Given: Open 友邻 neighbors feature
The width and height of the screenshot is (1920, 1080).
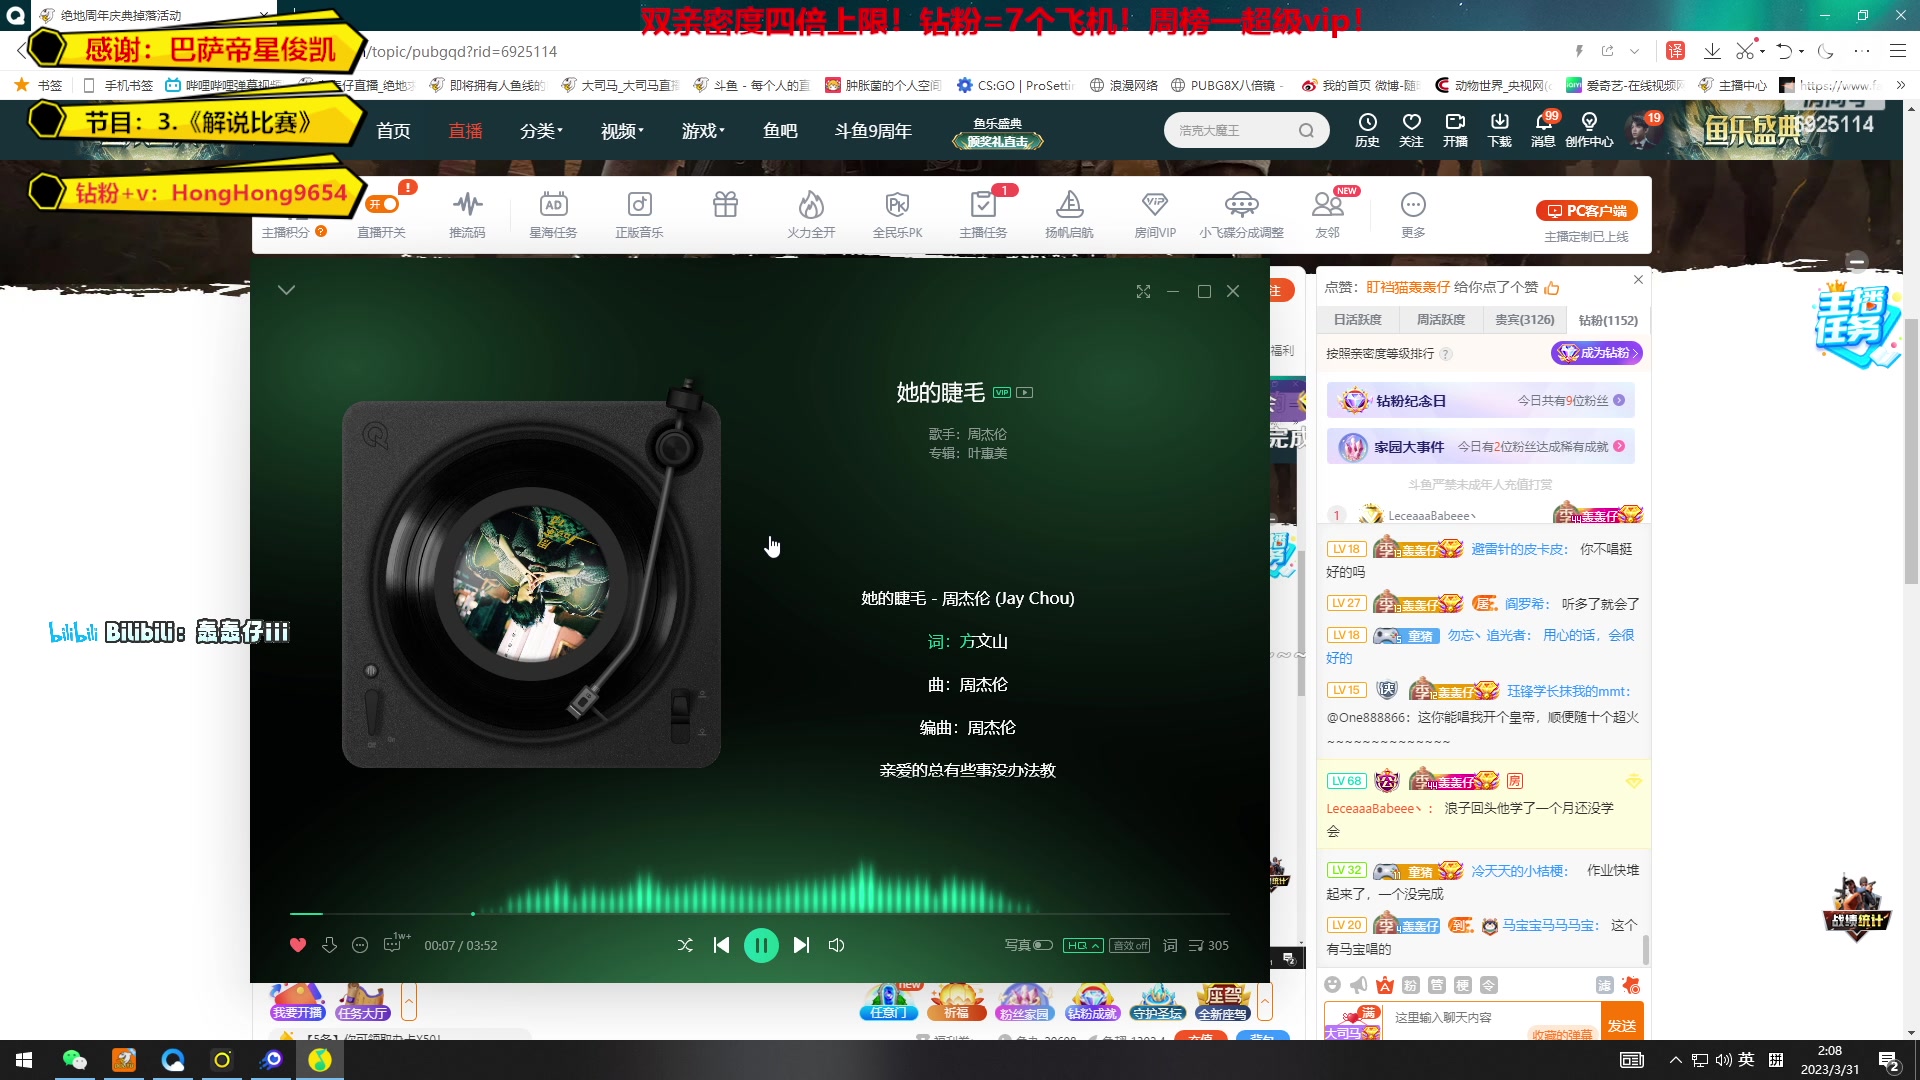Looking at the screenshot, I should coord(1327,214).
